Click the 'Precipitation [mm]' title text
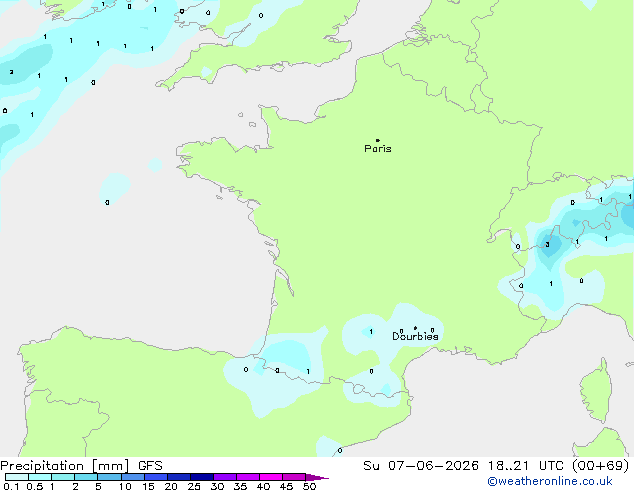The width and height of the screenshot is (634, 490). point(64,466)
